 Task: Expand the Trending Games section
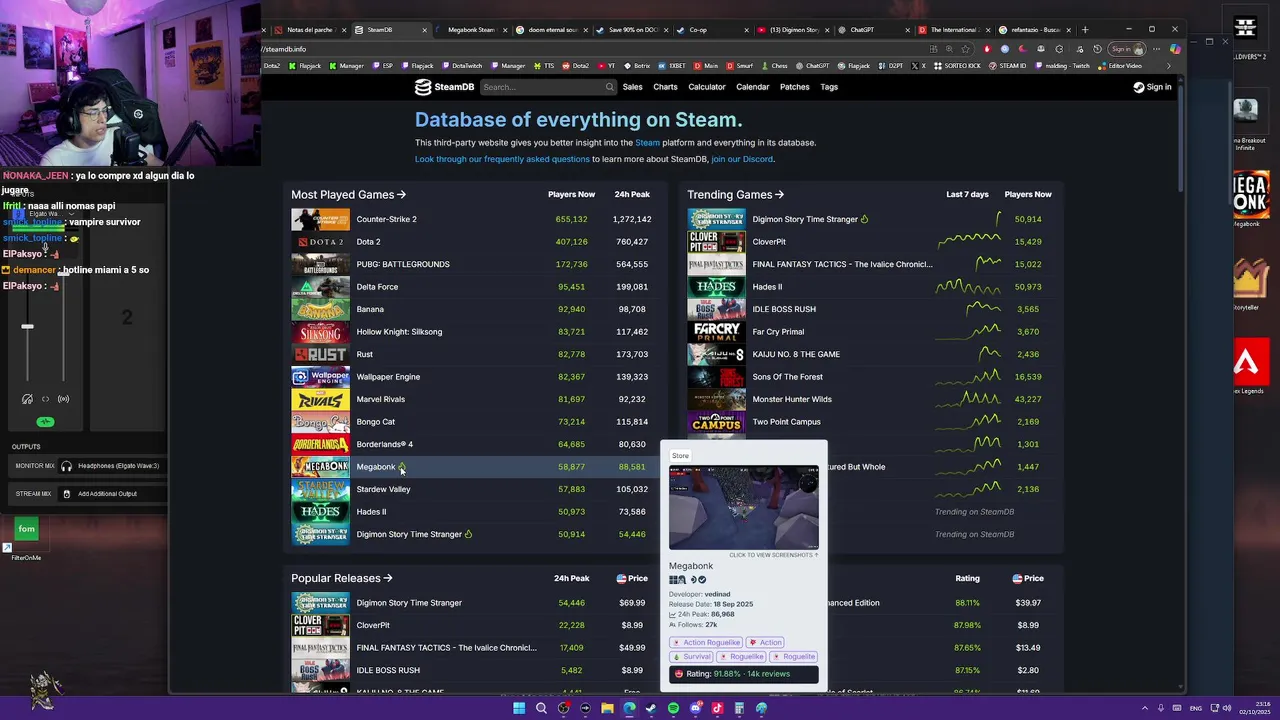pyautogui.click(x=735, y=195)
